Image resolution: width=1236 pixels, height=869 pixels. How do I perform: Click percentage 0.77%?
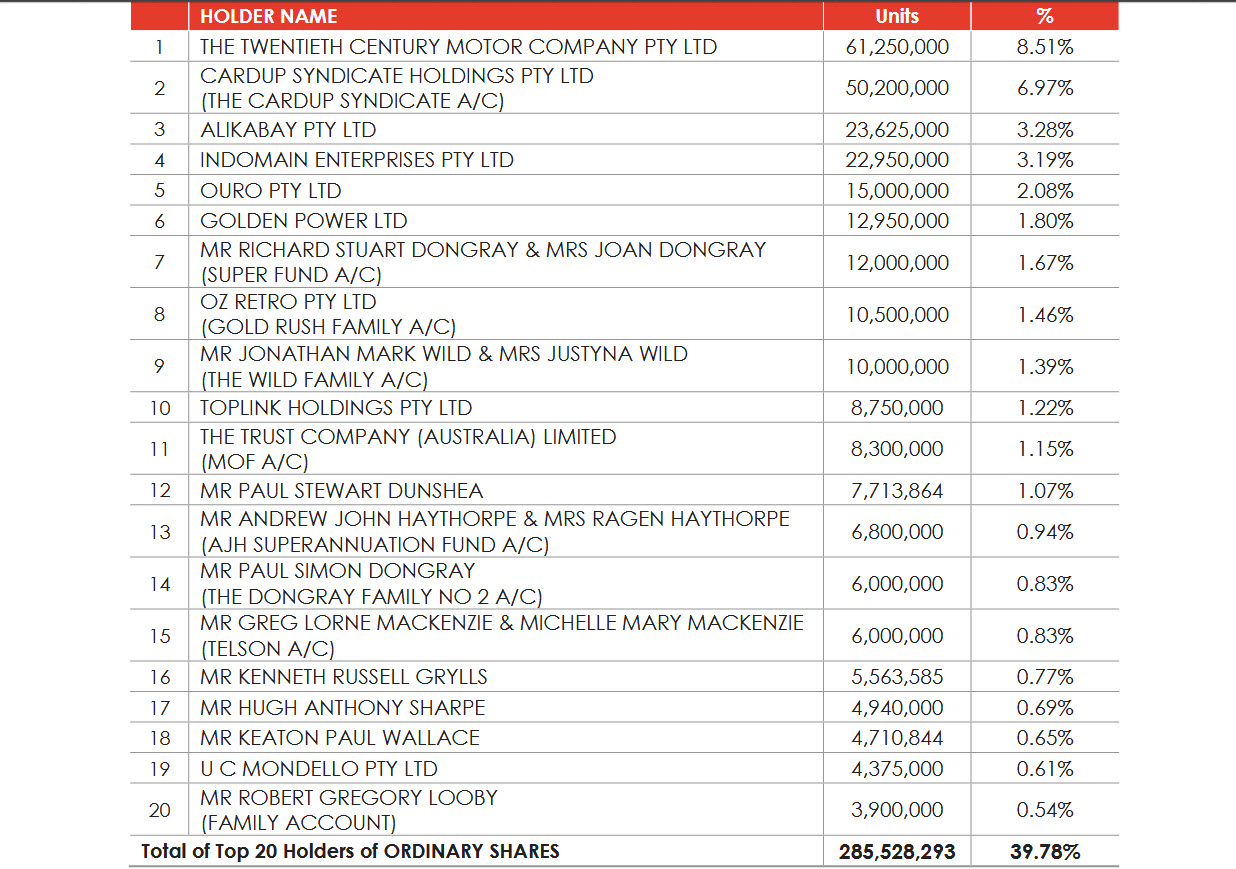click(x=1045, y=677)
